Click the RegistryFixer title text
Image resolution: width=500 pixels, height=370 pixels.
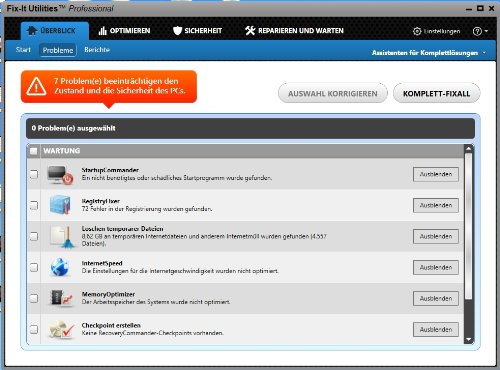(x=101, y=201)
